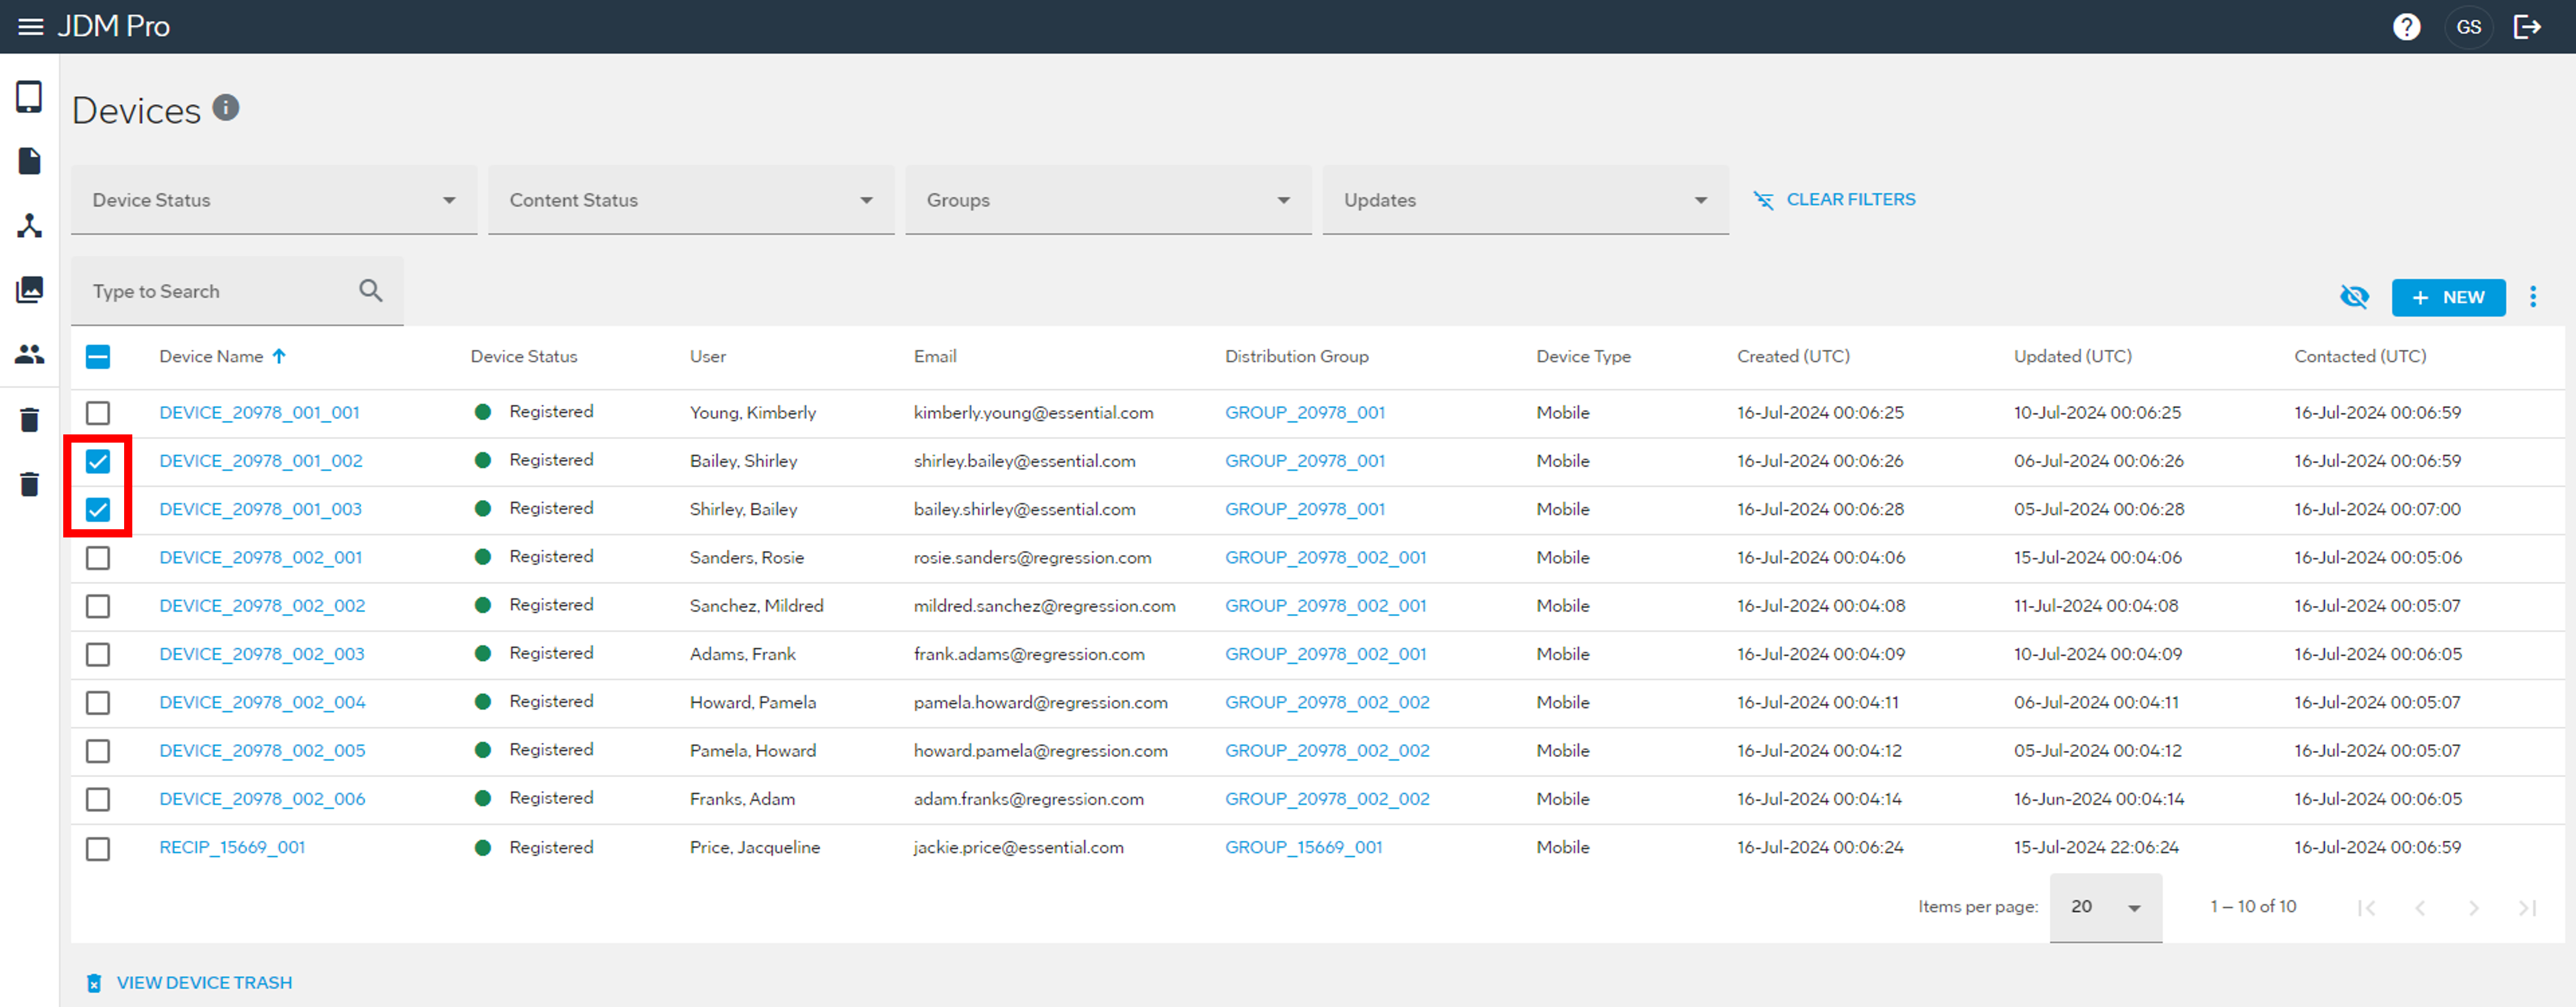
Task: Check the DEVICE_20978_002_006 row checkbox
Action: point(98,800)
